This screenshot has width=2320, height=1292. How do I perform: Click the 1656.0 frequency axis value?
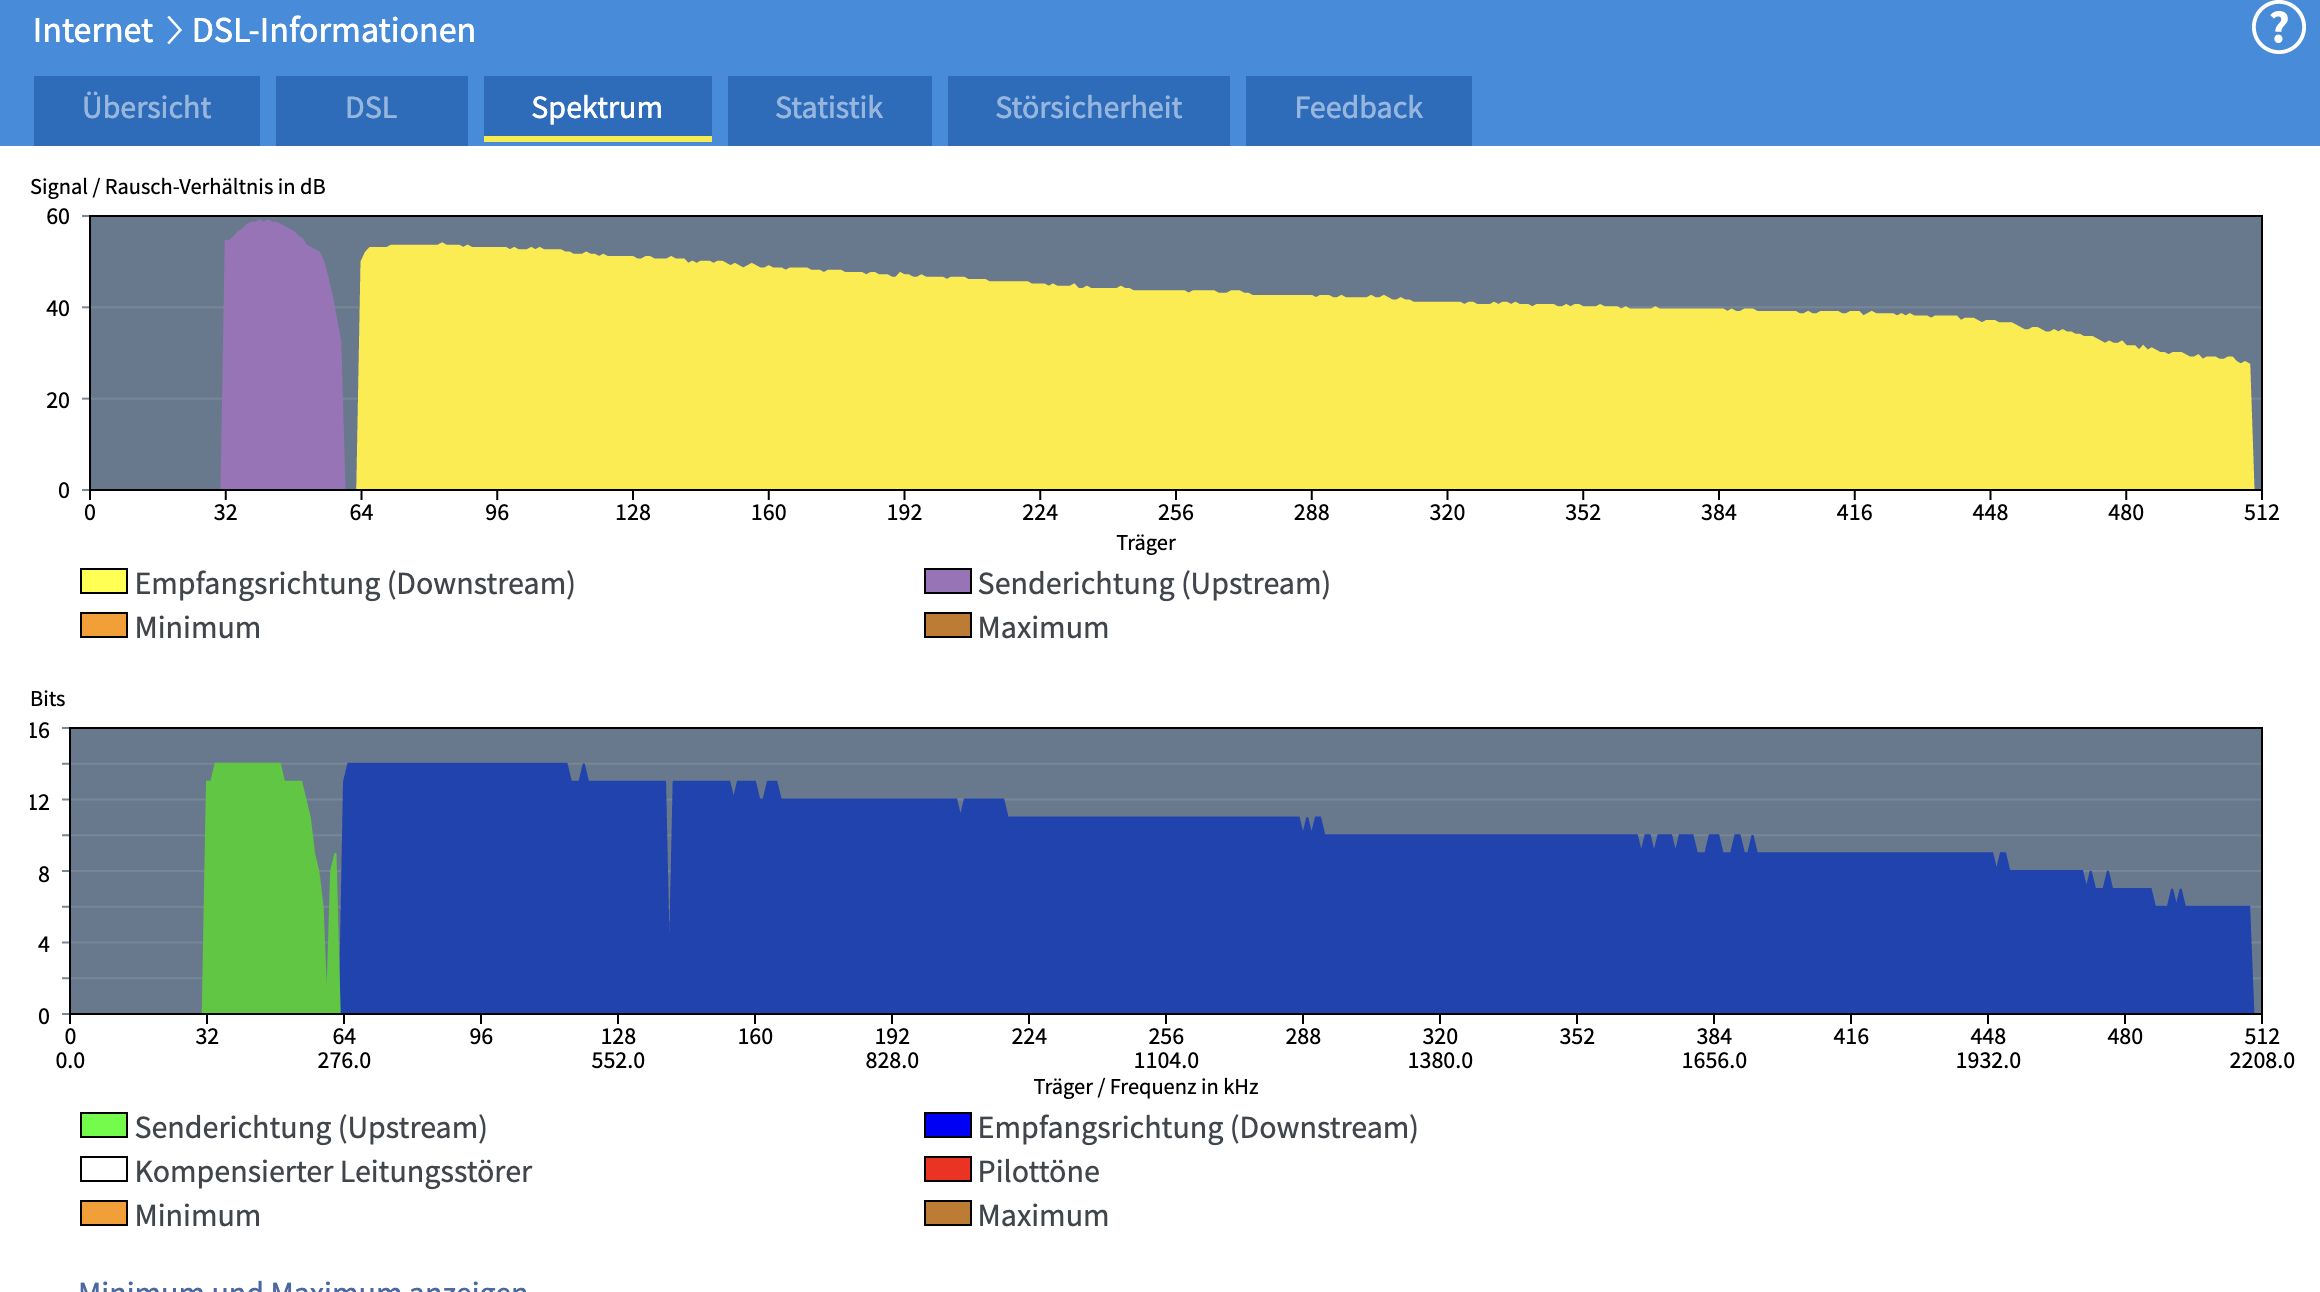coord(1714,1060)
